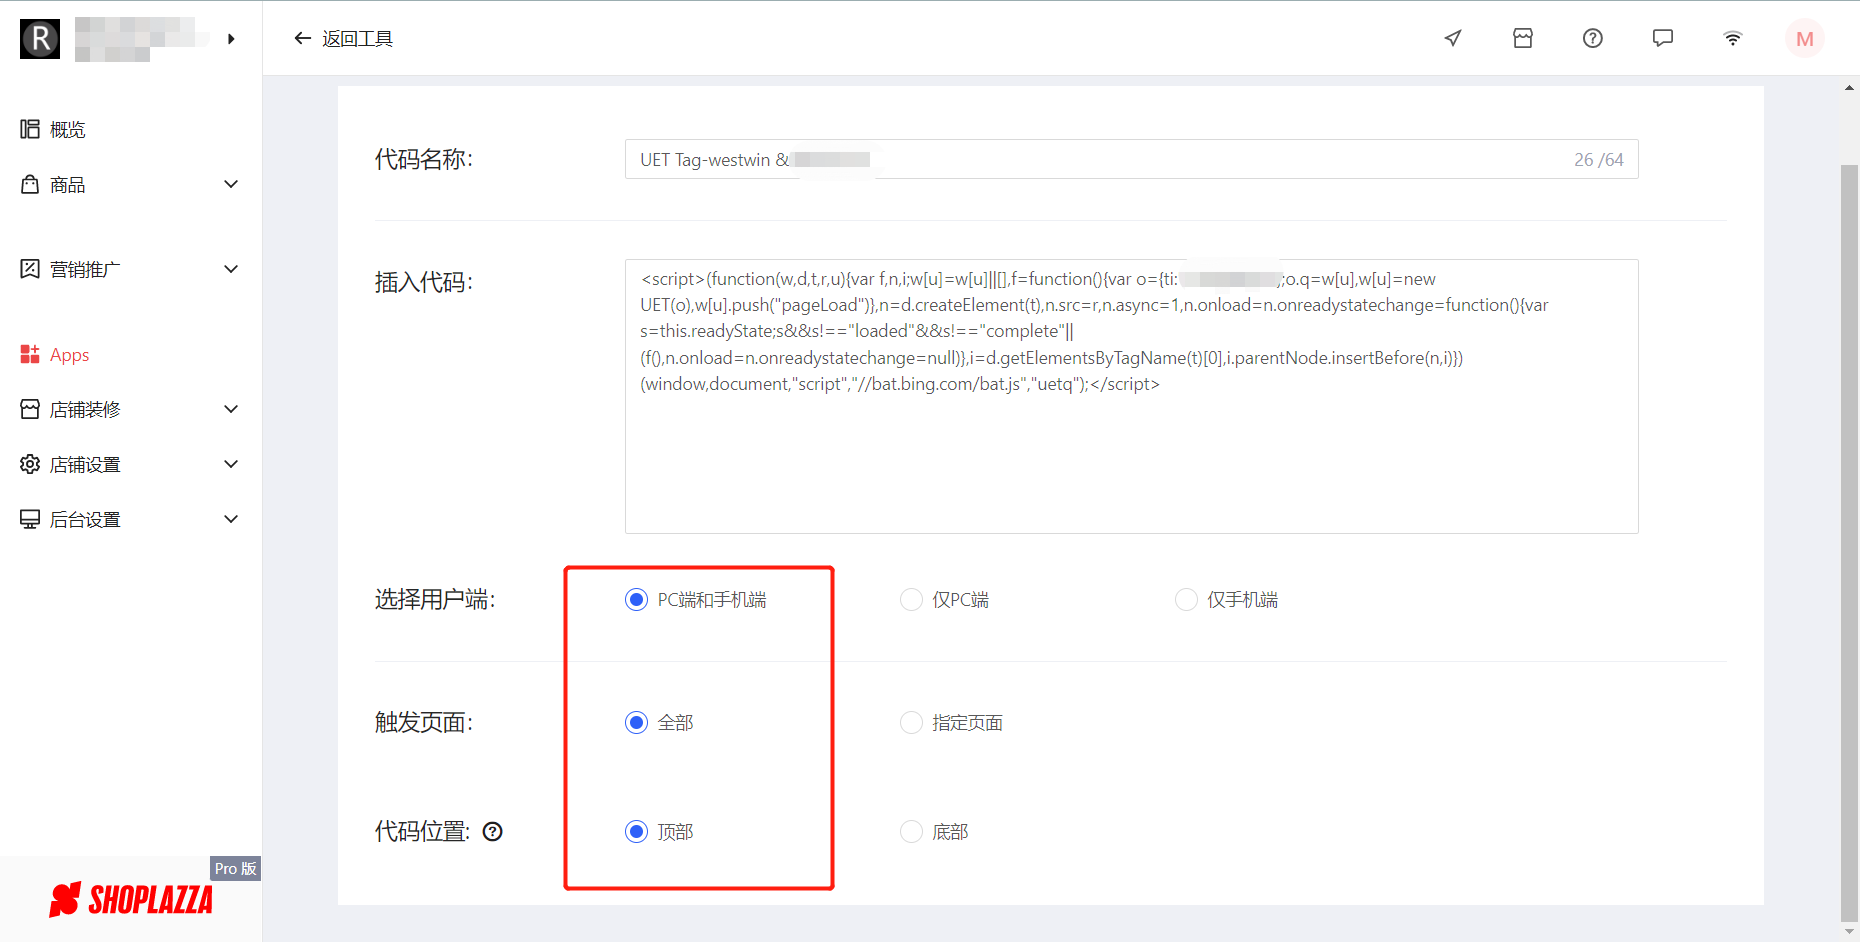Screen dimensions: 1860x942
Task: Expand the store switcher arrow
Action: (x=231, y=39)
